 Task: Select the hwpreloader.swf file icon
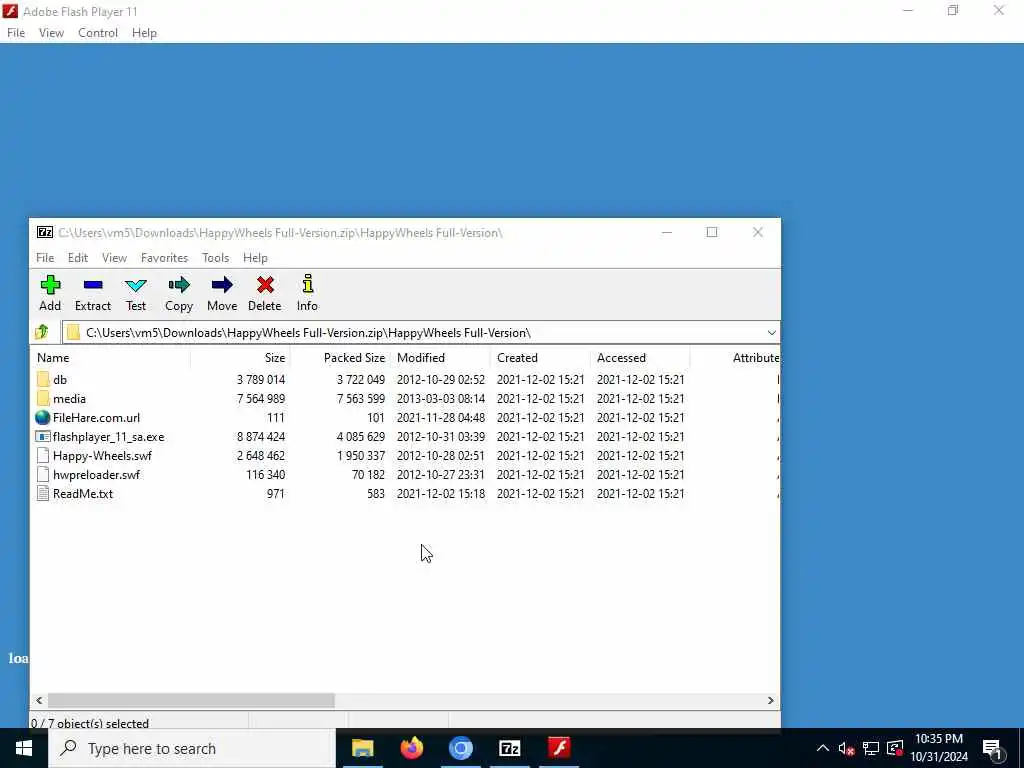point(43,474)
